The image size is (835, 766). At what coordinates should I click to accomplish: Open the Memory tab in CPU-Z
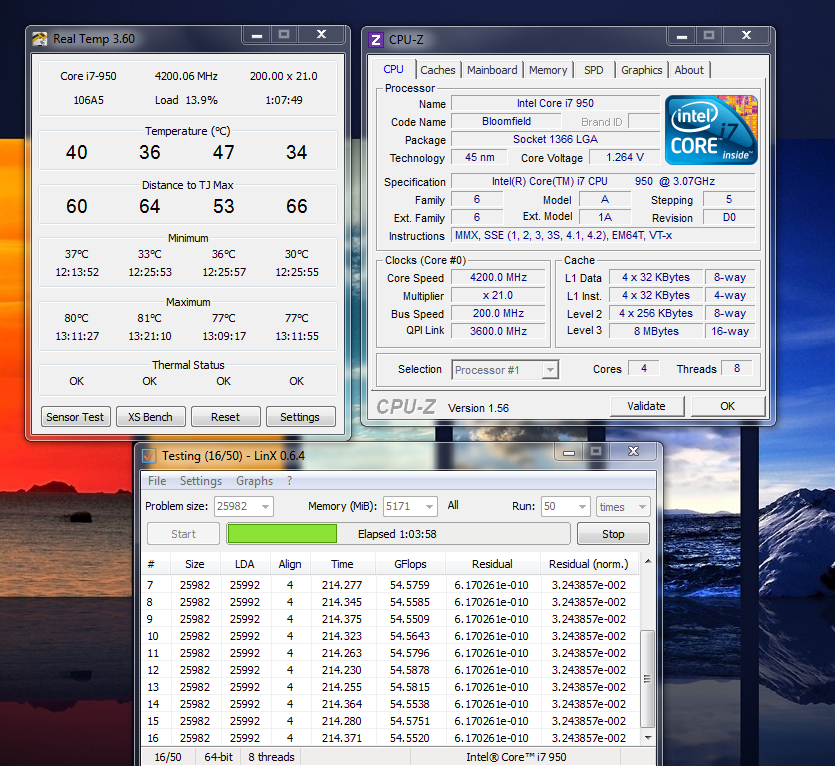click(x=548, y=70)
